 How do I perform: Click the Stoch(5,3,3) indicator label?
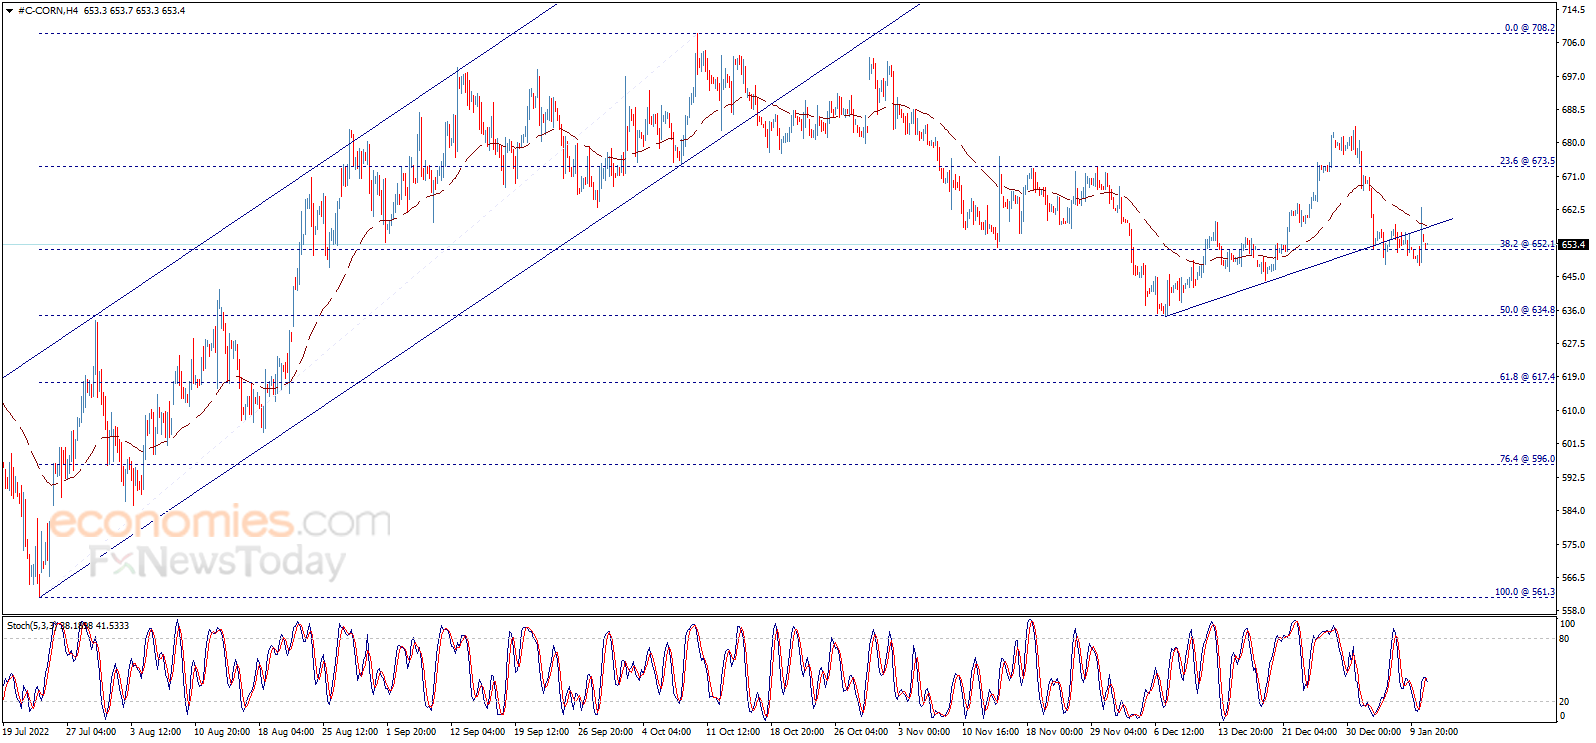point(33,626)
